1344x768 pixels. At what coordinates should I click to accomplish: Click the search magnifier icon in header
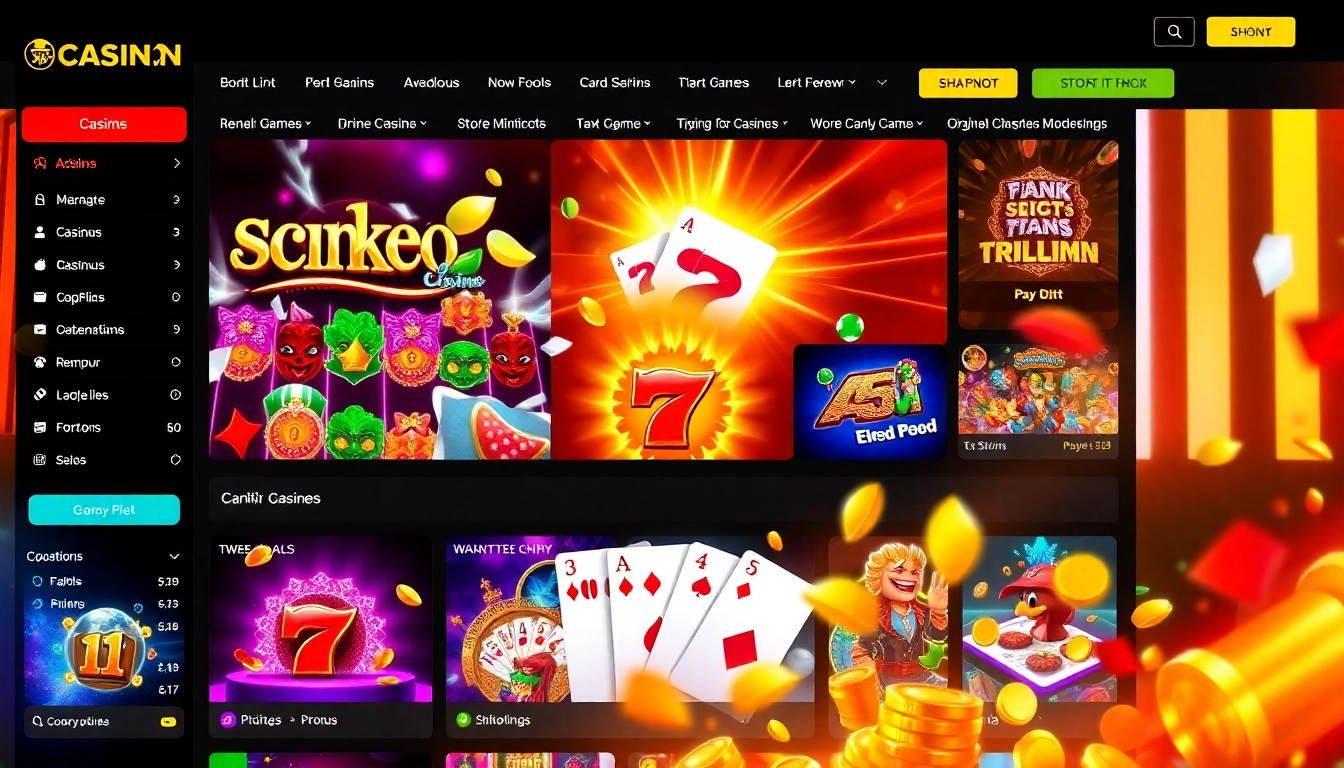point(1174,32)
